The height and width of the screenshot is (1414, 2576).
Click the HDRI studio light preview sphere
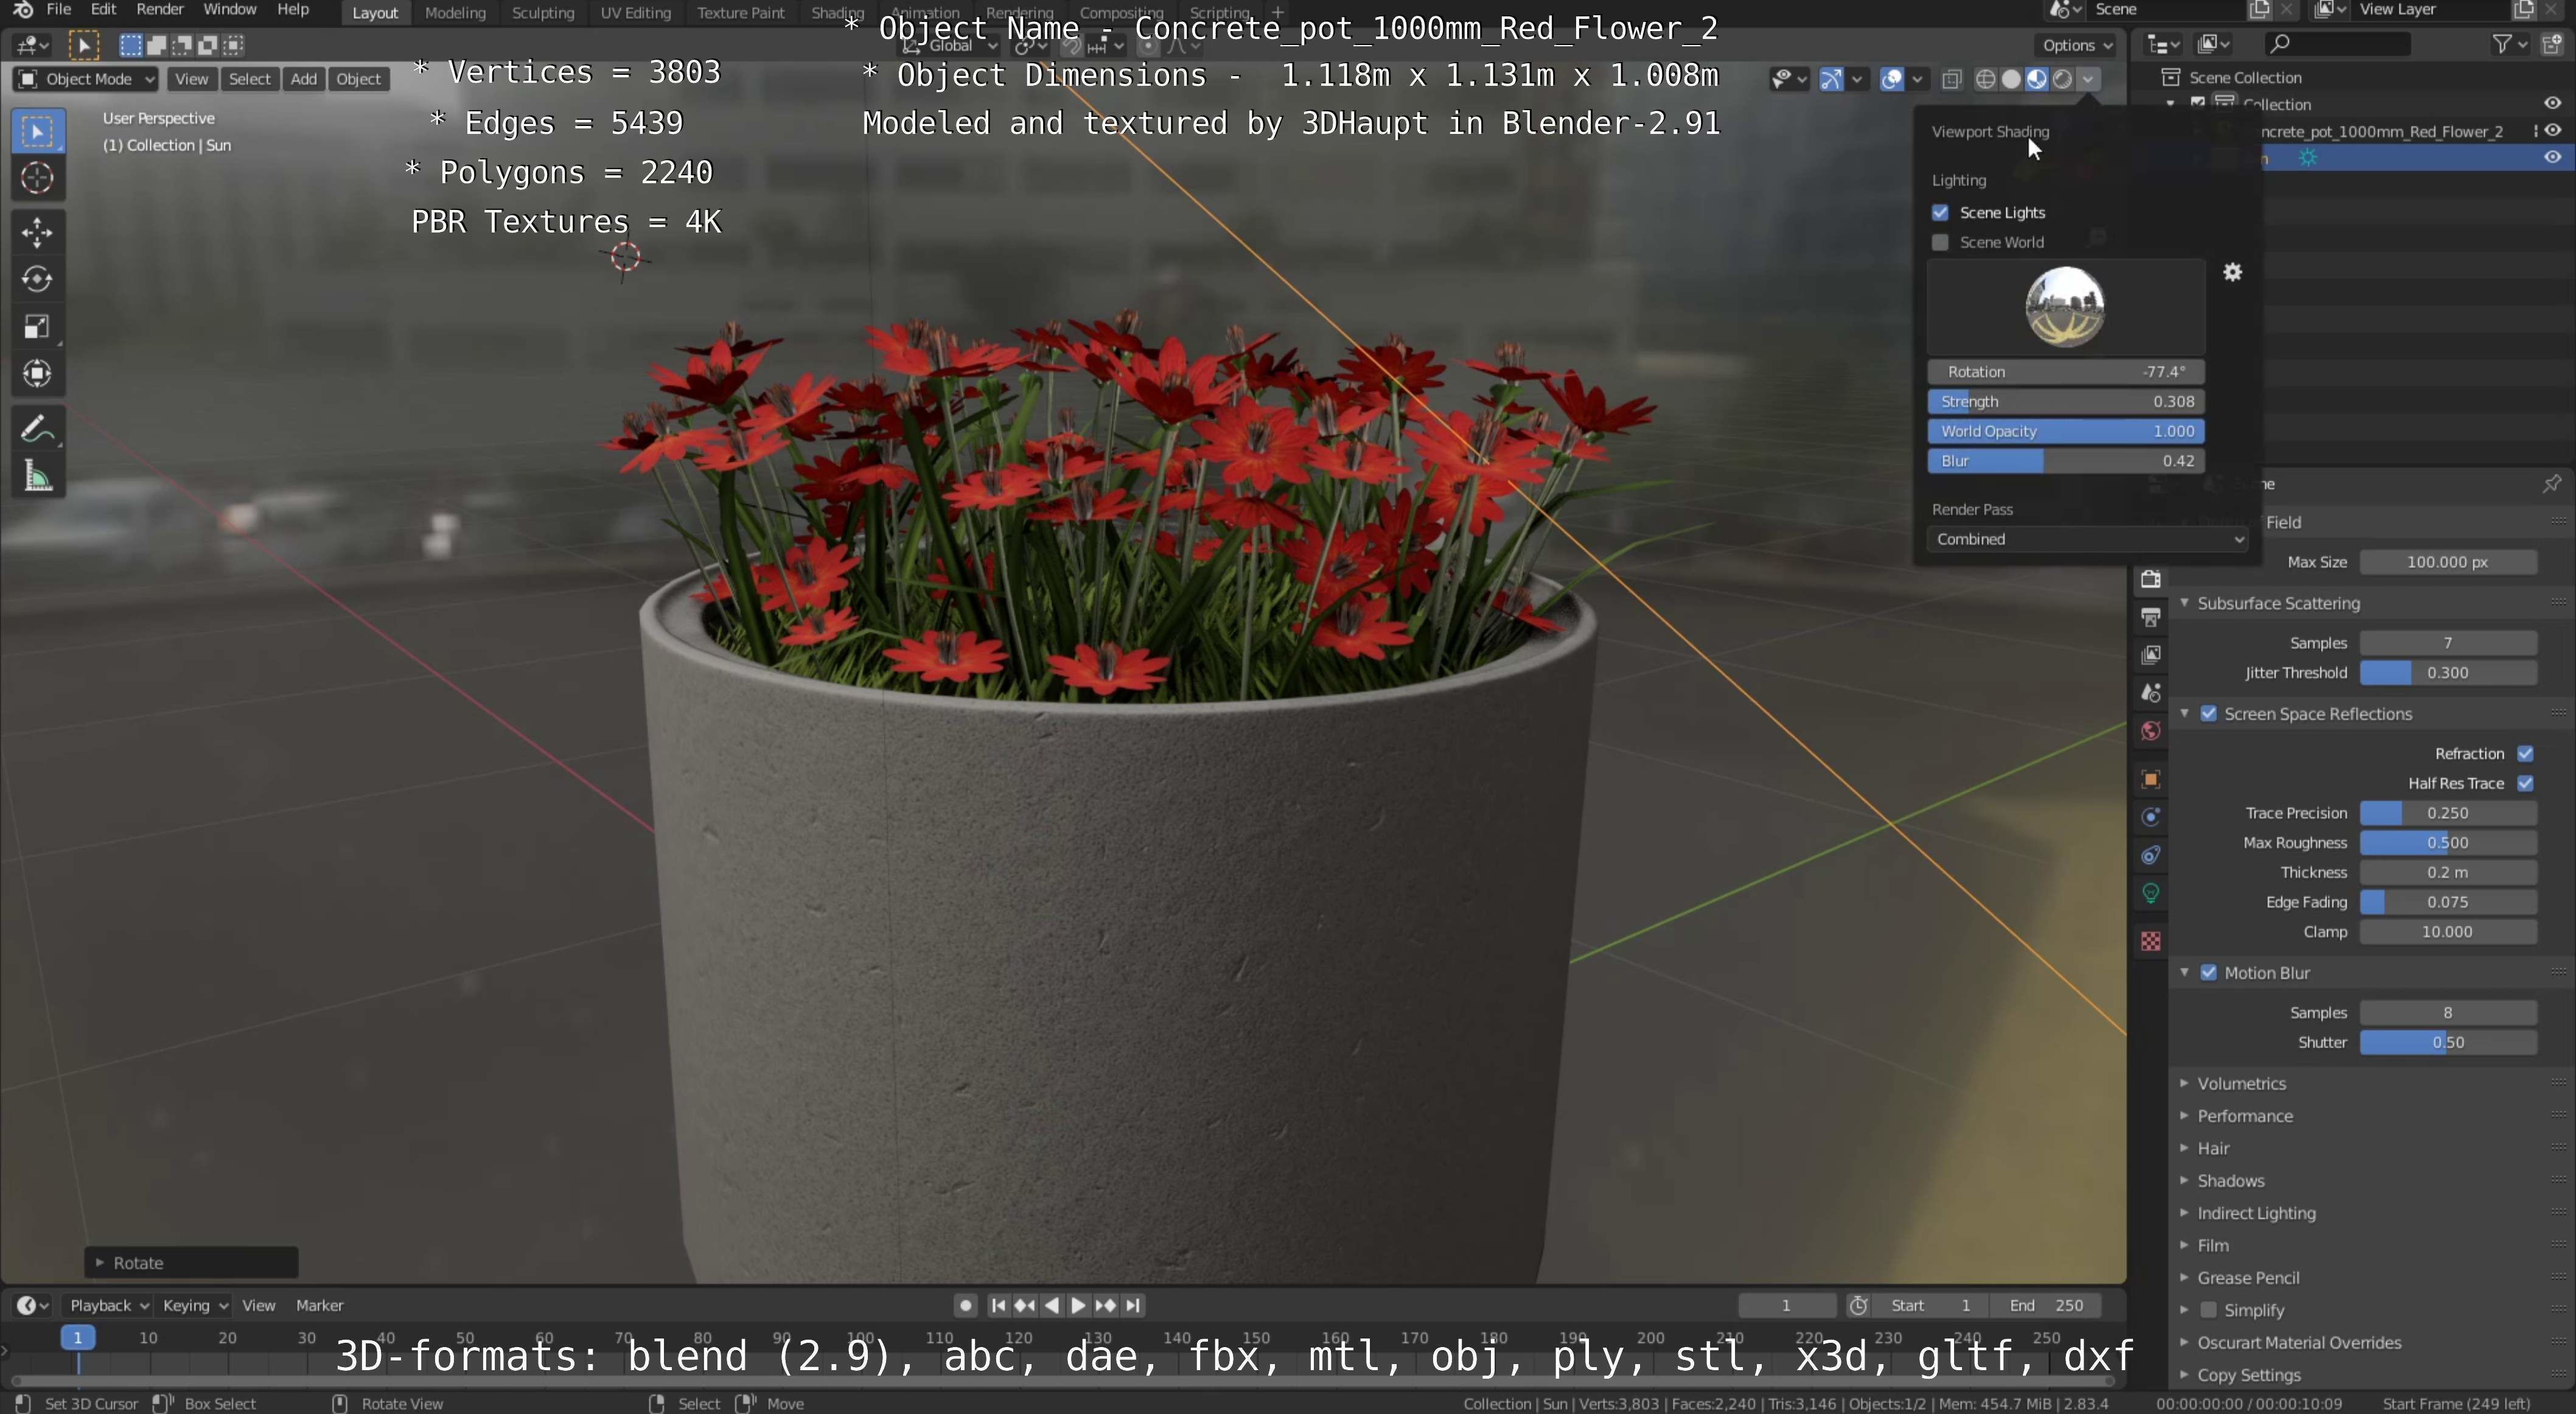click(x=2065, y=306)
